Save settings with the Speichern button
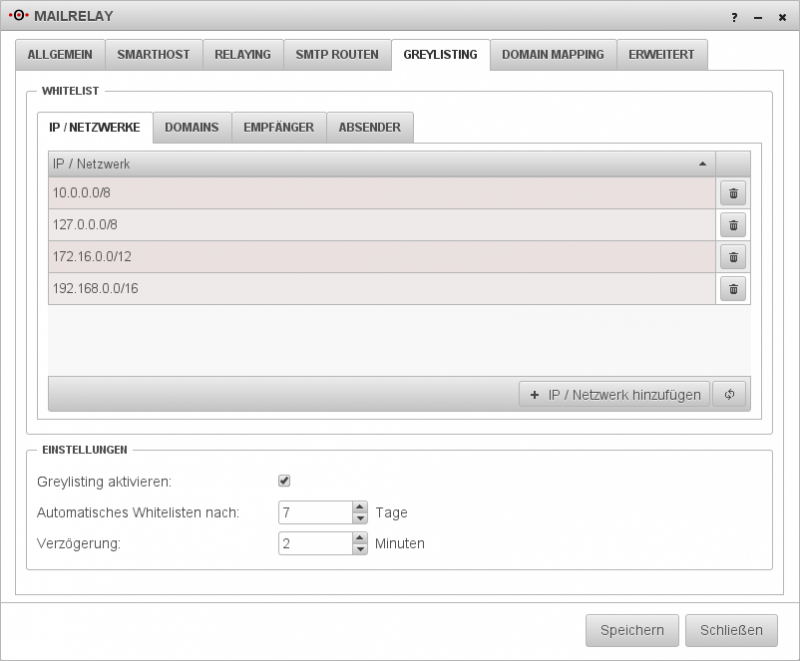 point(632,630)
